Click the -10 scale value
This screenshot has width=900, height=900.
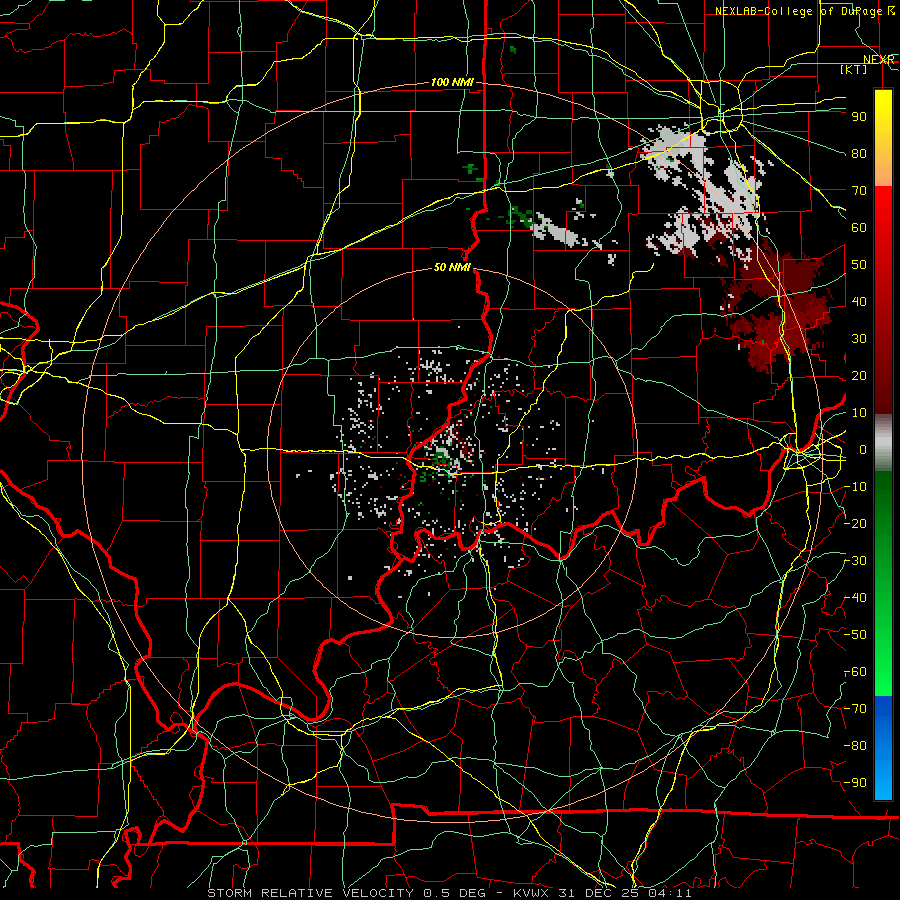point(855,487)
